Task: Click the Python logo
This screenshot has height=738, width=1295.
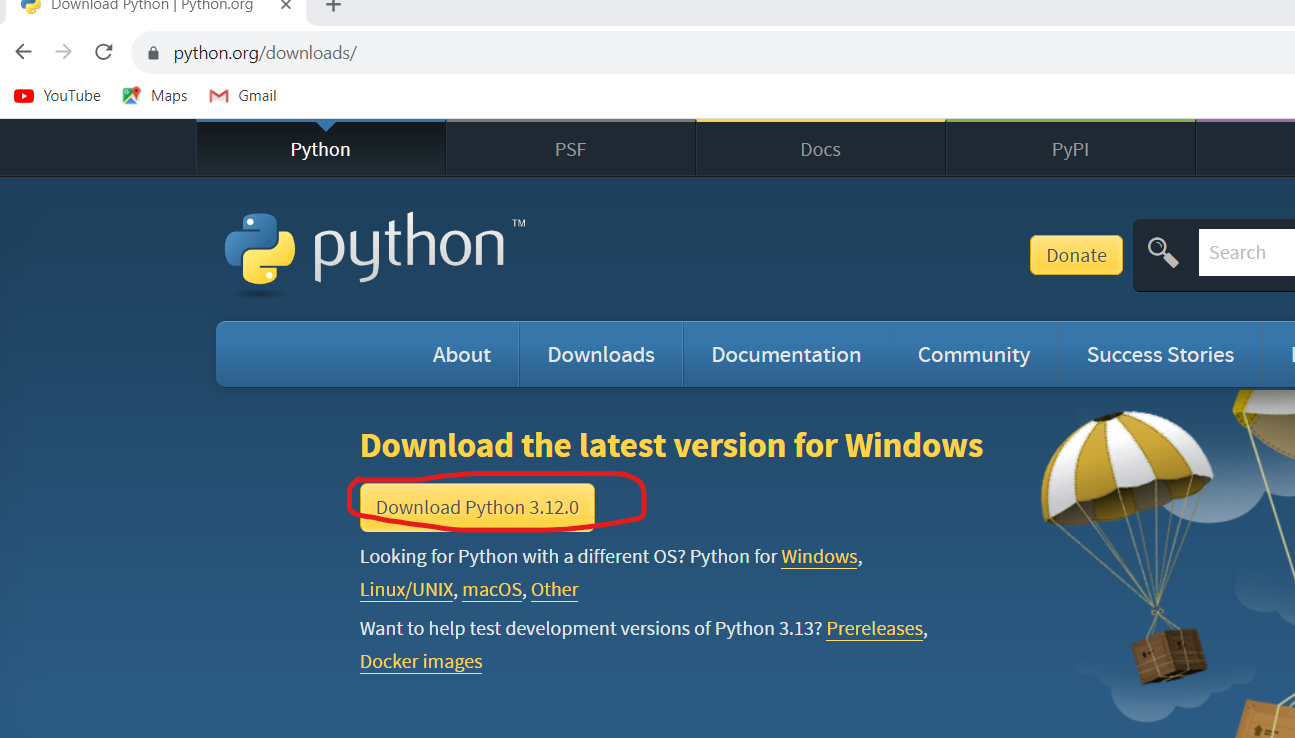Action: tap(375, 253)
